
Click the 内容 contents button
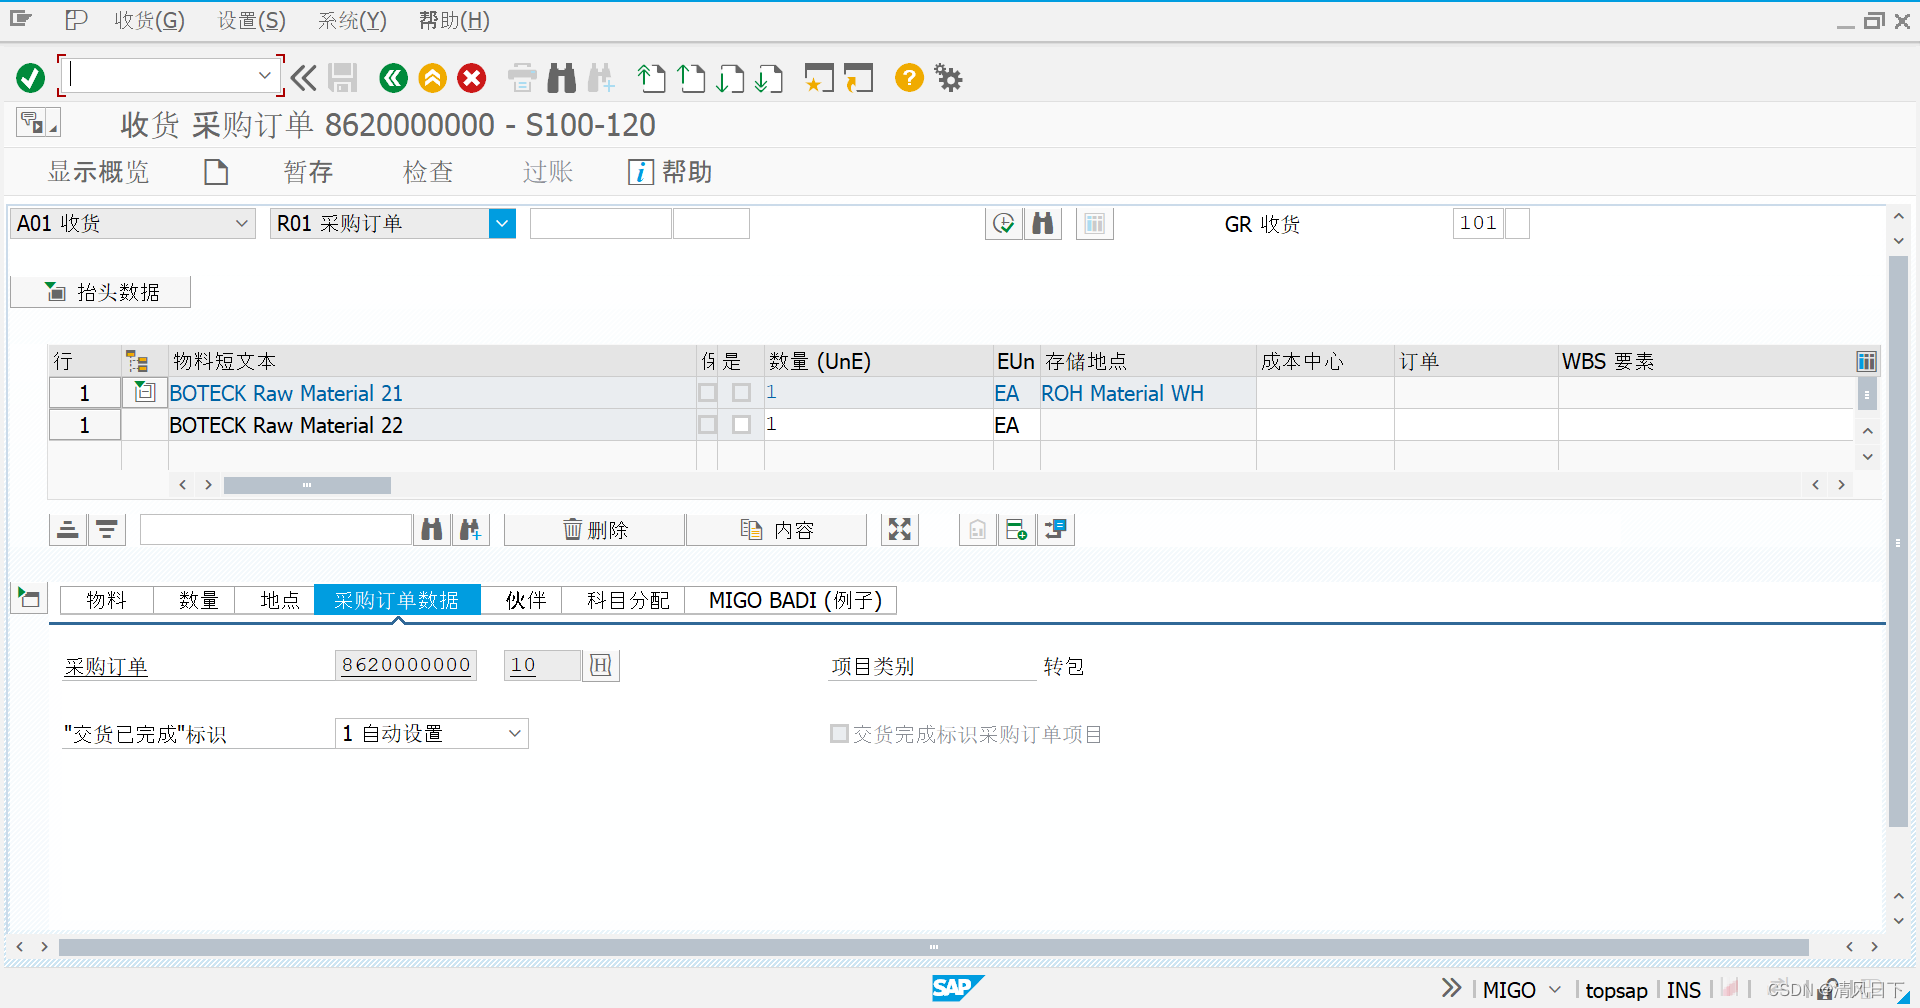pos(777,529)
